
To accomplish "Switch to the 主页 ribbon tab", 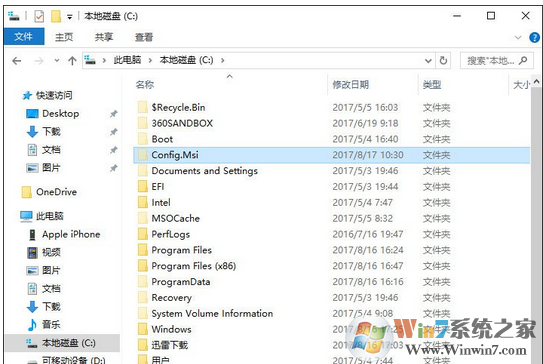I will [64, 37].
